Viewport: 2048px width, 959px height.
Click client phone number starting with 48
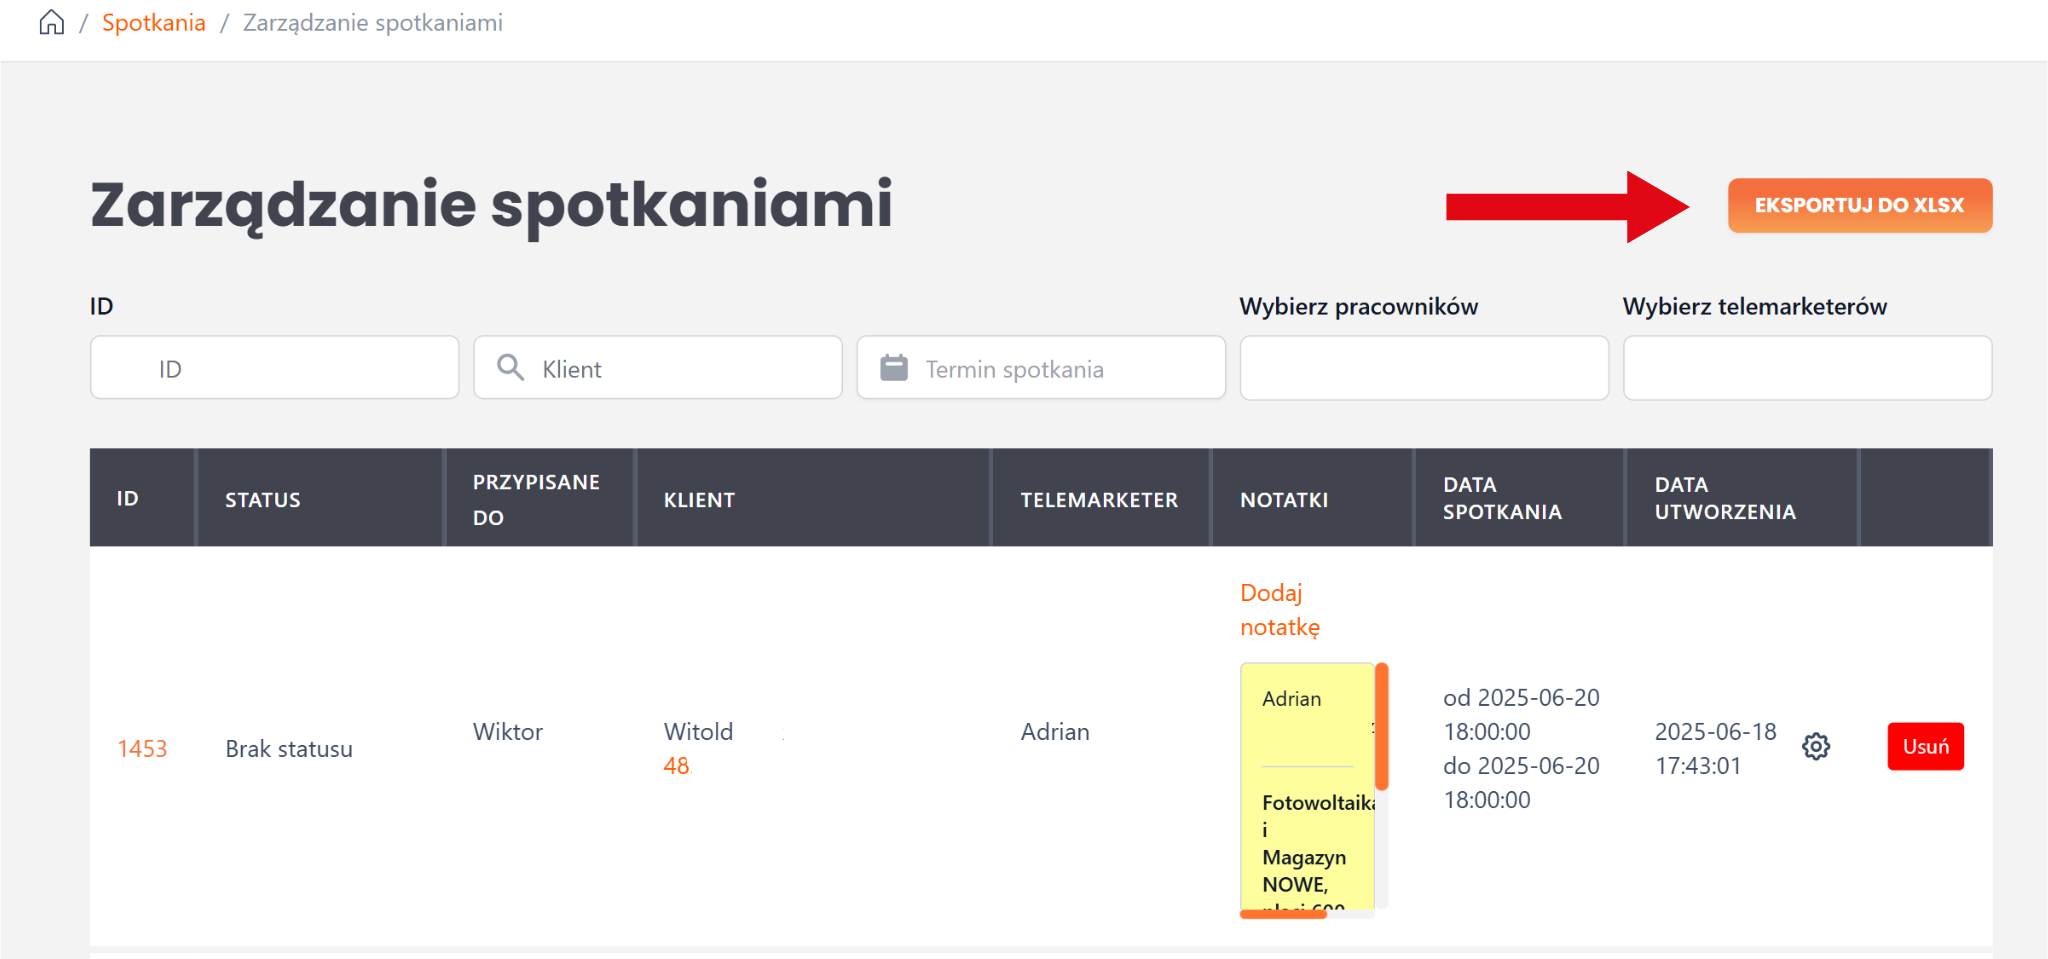pos(677,766)
